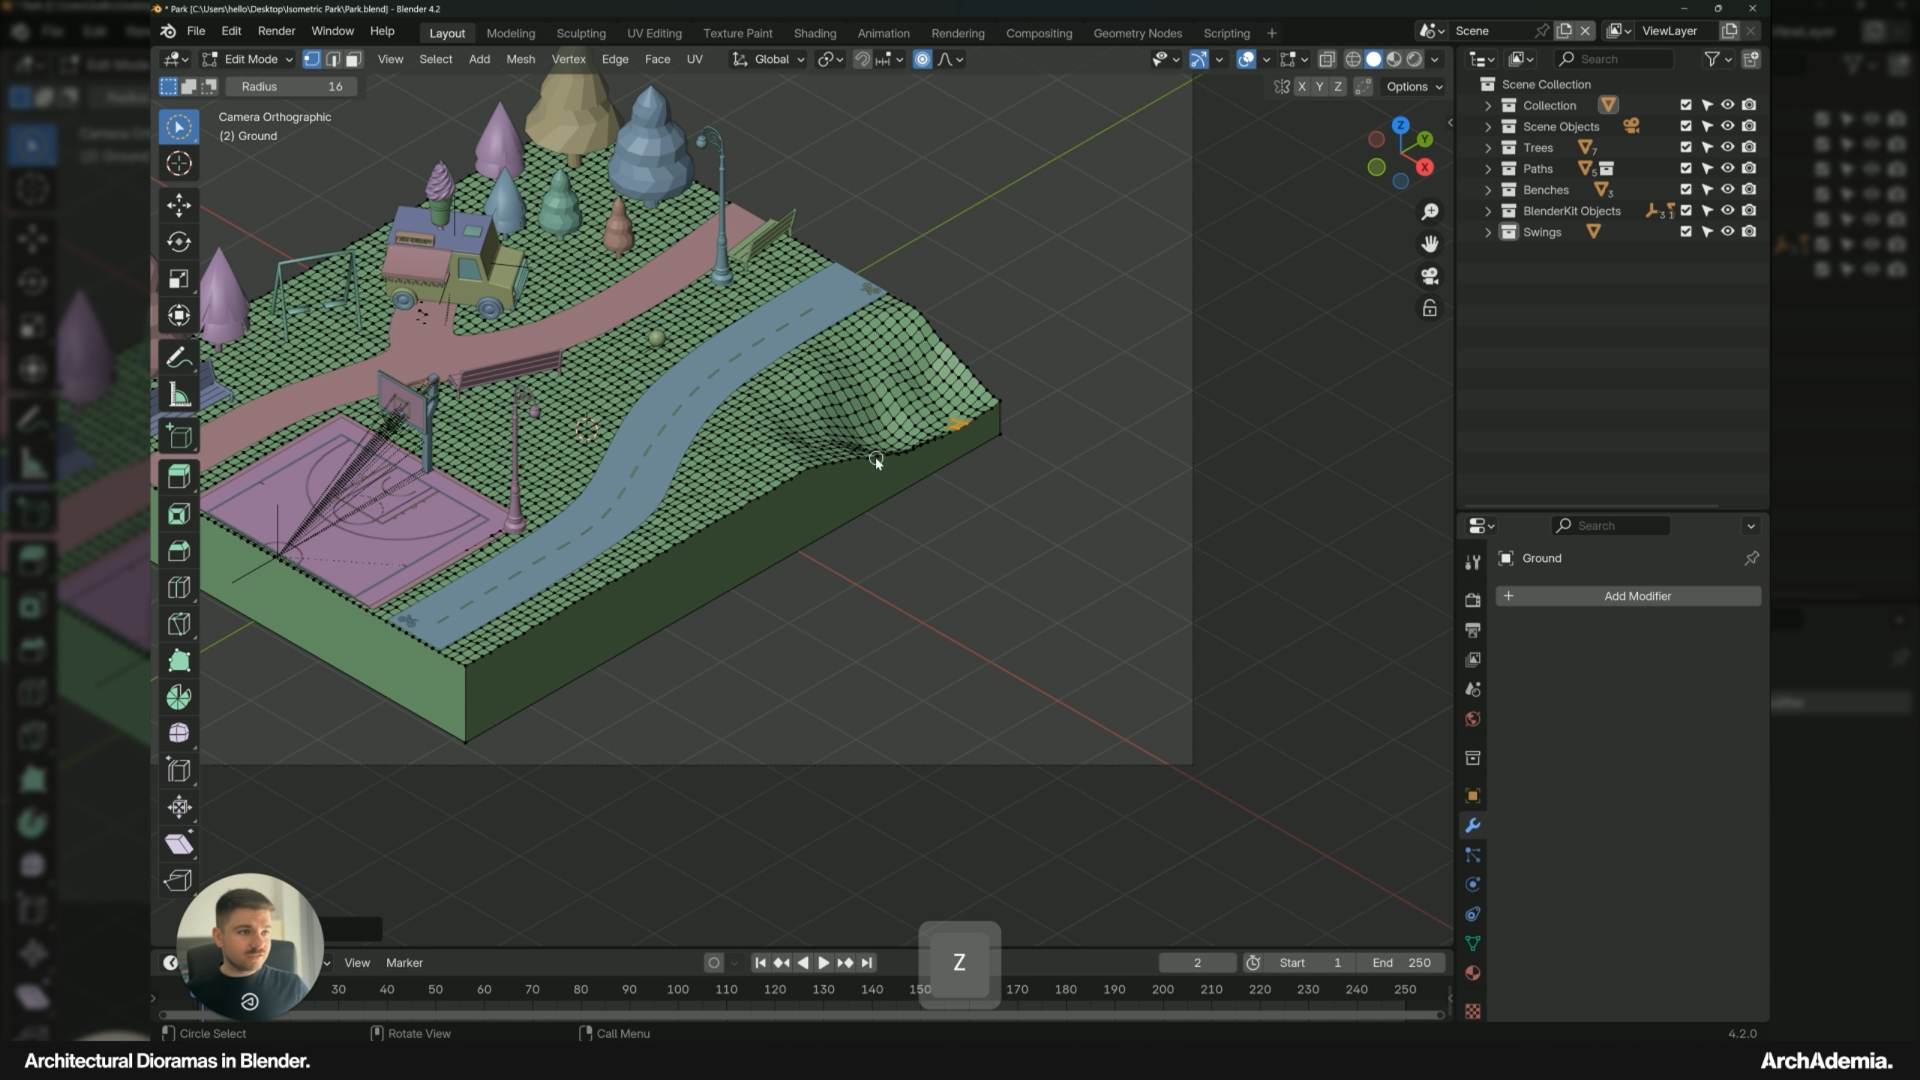Click the Radius value field

pos(292,86)
